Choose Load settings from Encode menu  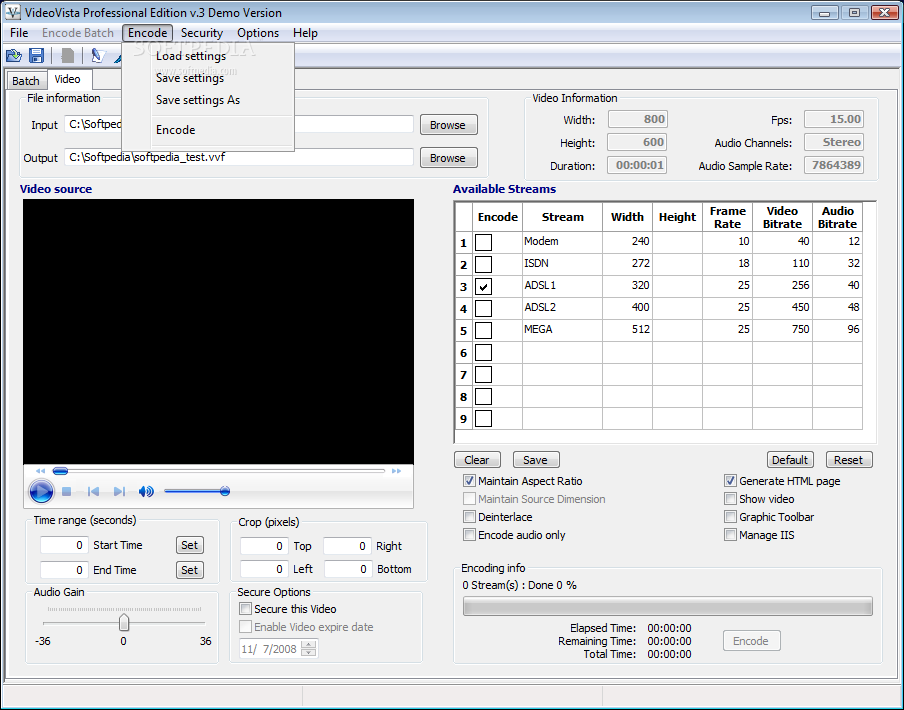click(208, 56)
